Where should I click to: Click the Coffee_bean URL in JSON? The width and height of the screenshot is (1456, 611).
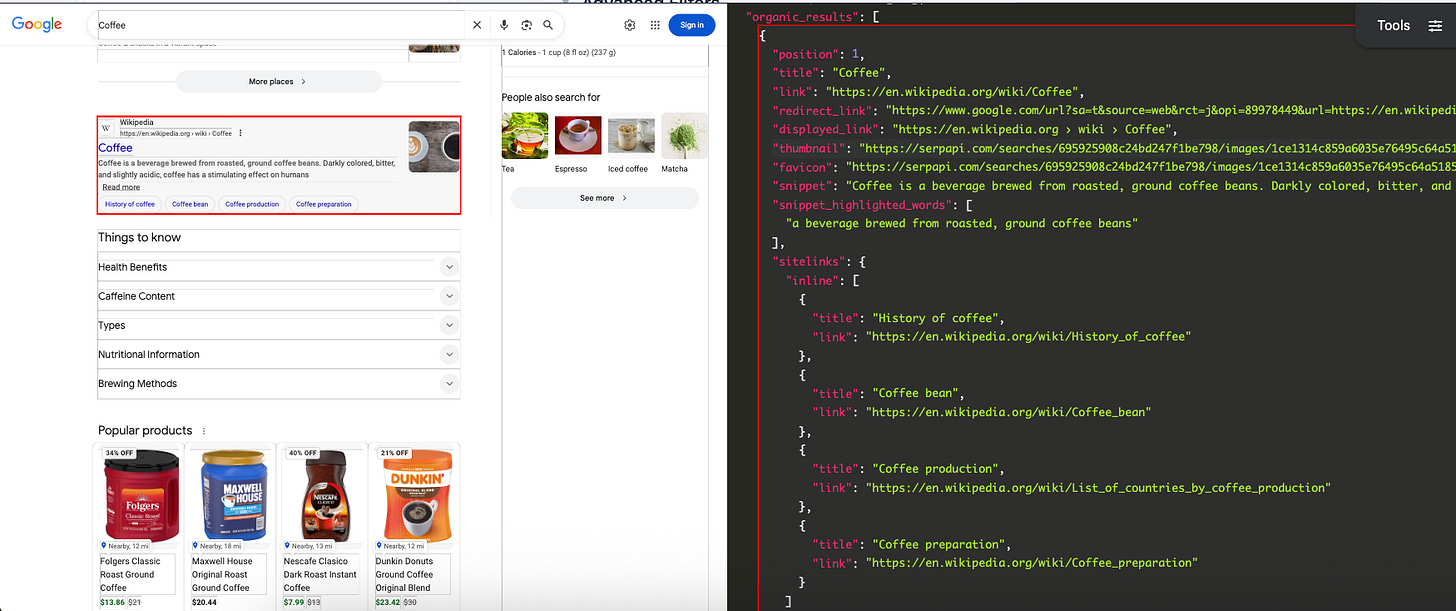1009,412
